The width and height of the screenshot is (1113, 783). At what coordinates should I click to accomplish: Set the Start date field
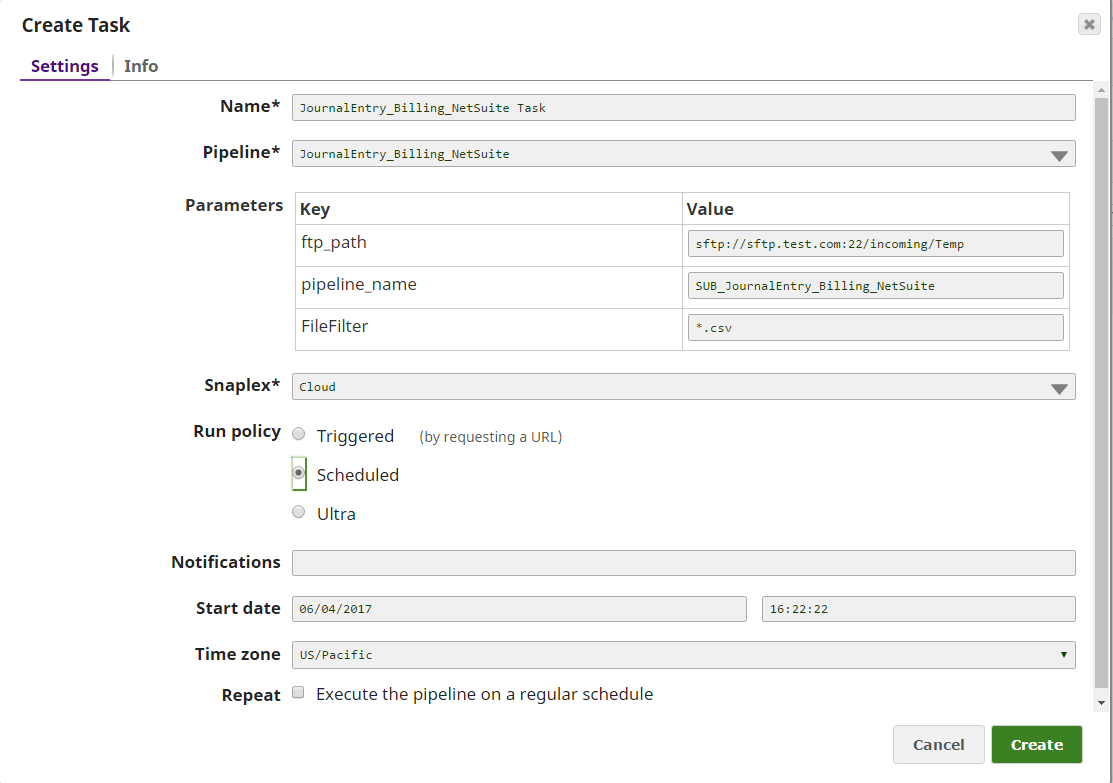[519, 609]
